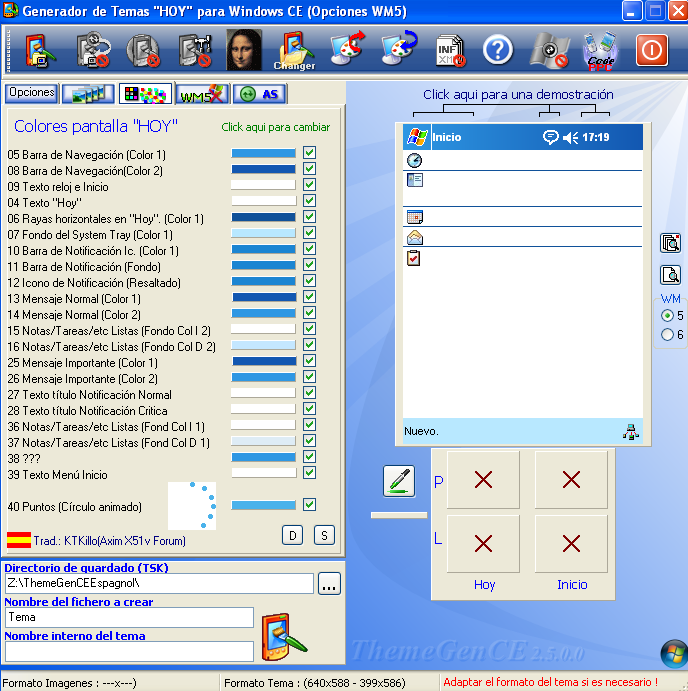Click the animated dots circle preview
The image size is (688, 691).
[192, 505]
